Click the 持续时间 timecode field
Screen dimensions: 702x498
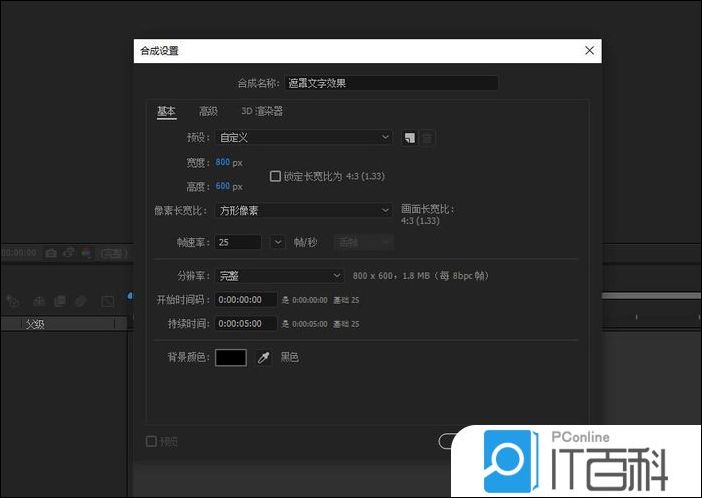coord(246,323)
